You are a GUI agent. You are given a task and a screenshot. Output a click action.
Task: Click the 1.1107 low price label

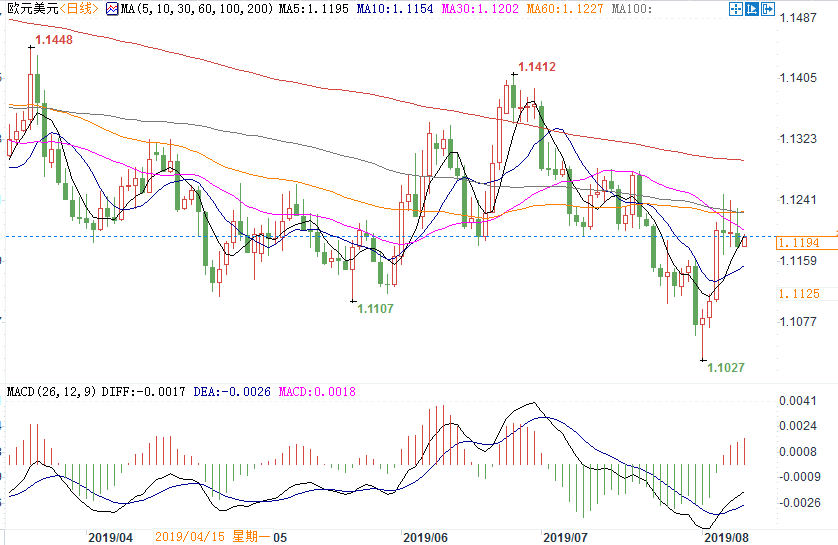(376, 309)
